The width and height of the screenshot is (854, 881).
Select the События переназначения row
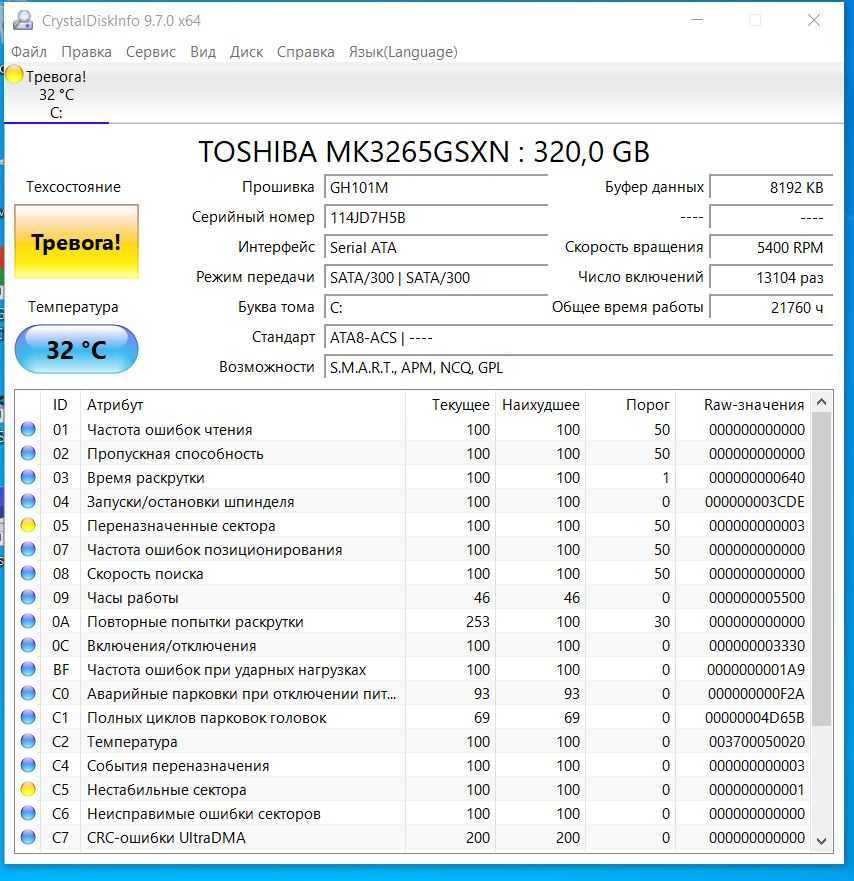pyautogui.click(x=413, y=765)
